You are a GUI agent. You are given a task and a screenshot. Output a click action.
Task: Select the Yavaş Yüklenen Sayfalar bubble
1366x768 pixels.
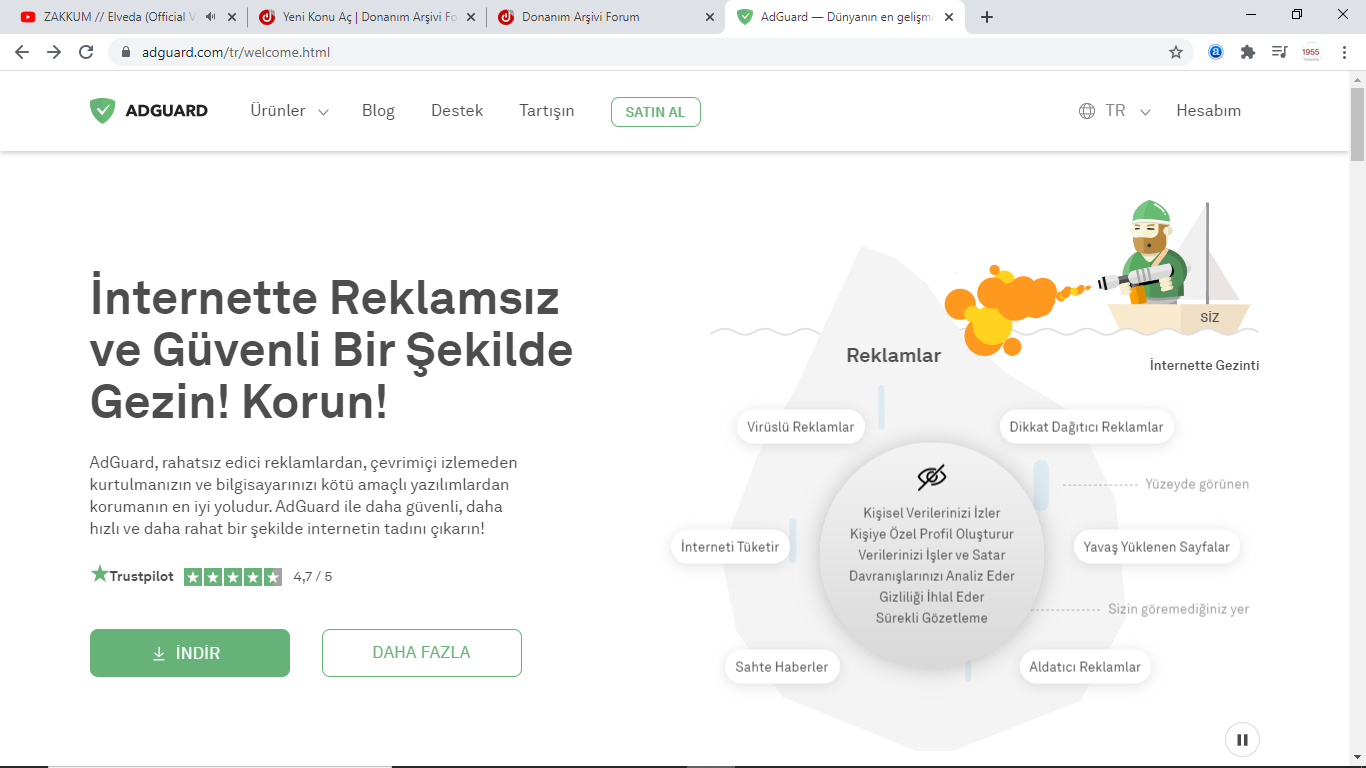[x=1157, y=547]
